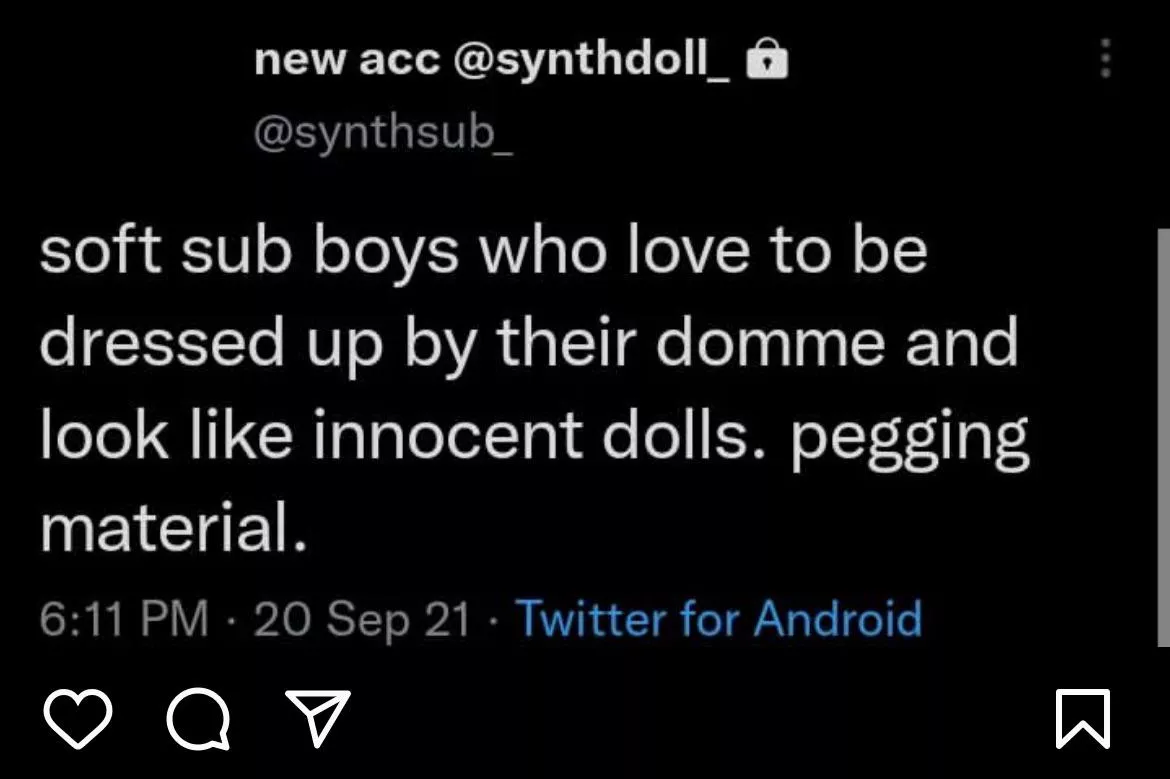
Task: Click the "20 Sep 21" tweet date
Action: [x=361, y=620]
